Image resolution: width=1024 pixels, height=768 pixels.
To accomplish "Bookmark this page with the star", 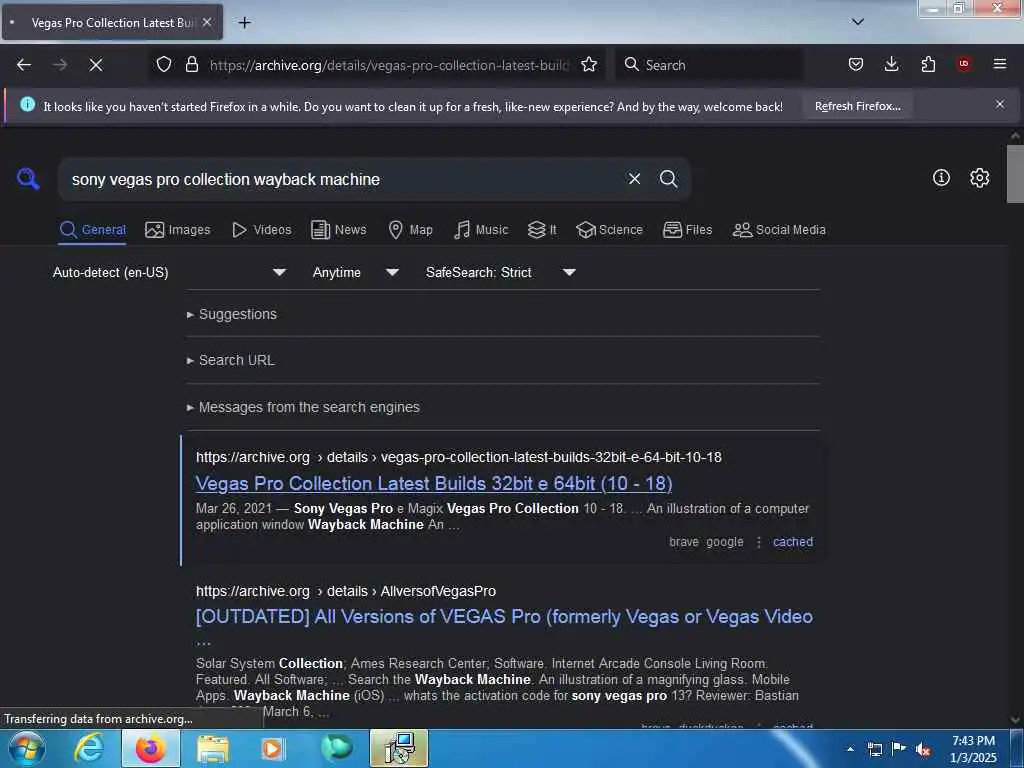I will tap(588, 65).
